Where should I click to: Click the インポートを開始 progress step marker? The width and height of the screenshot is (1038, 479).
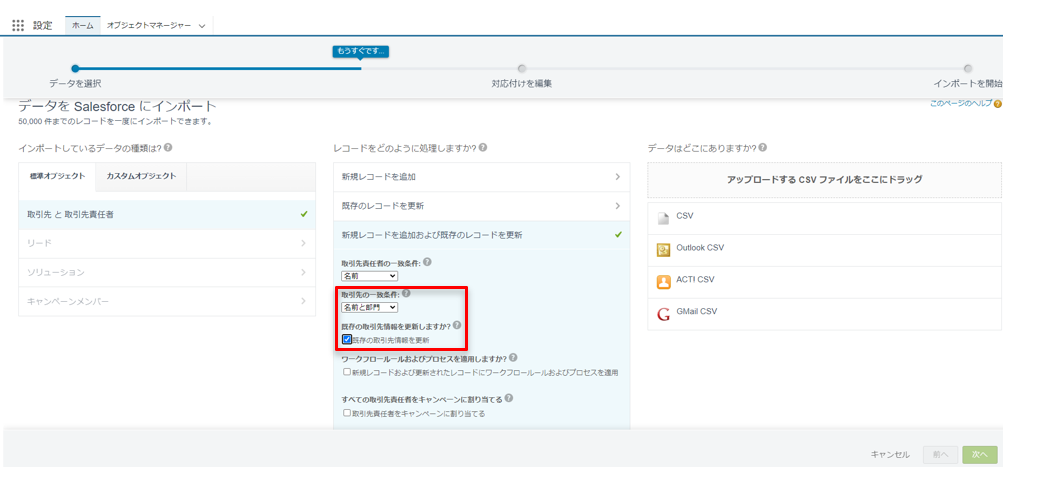pos(968,68)
